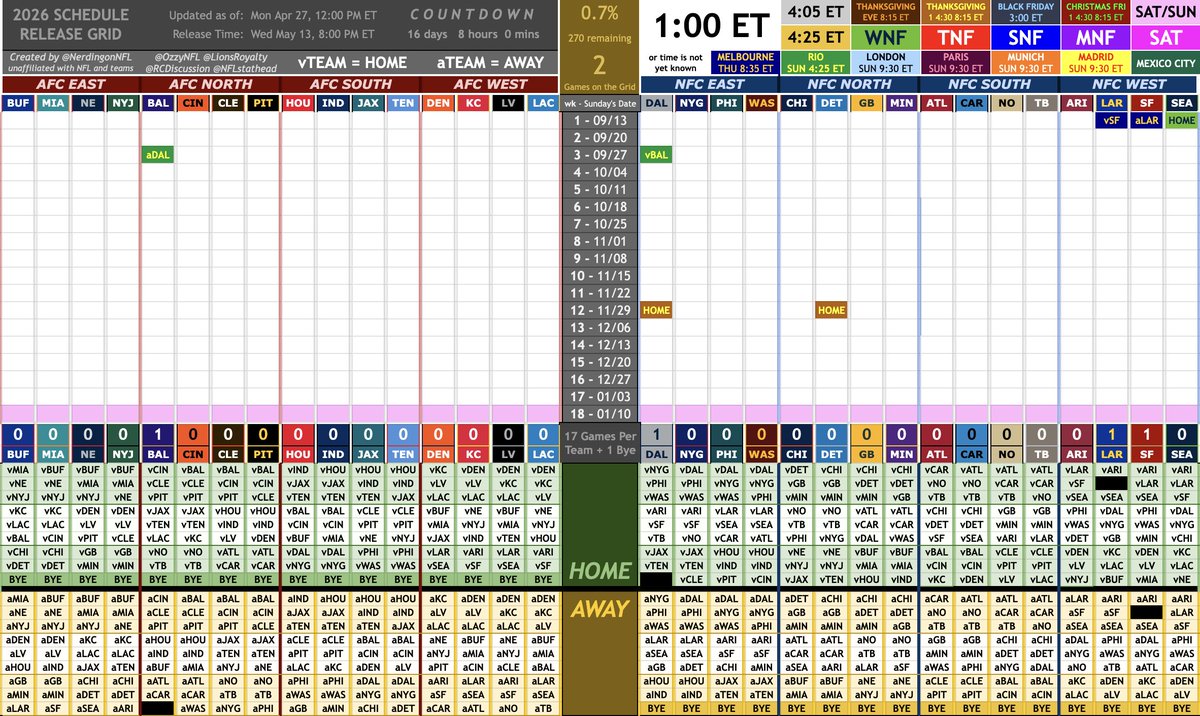Select week row 15 - 12/20
Screen dimensions: 1200x716
(600, 362)
